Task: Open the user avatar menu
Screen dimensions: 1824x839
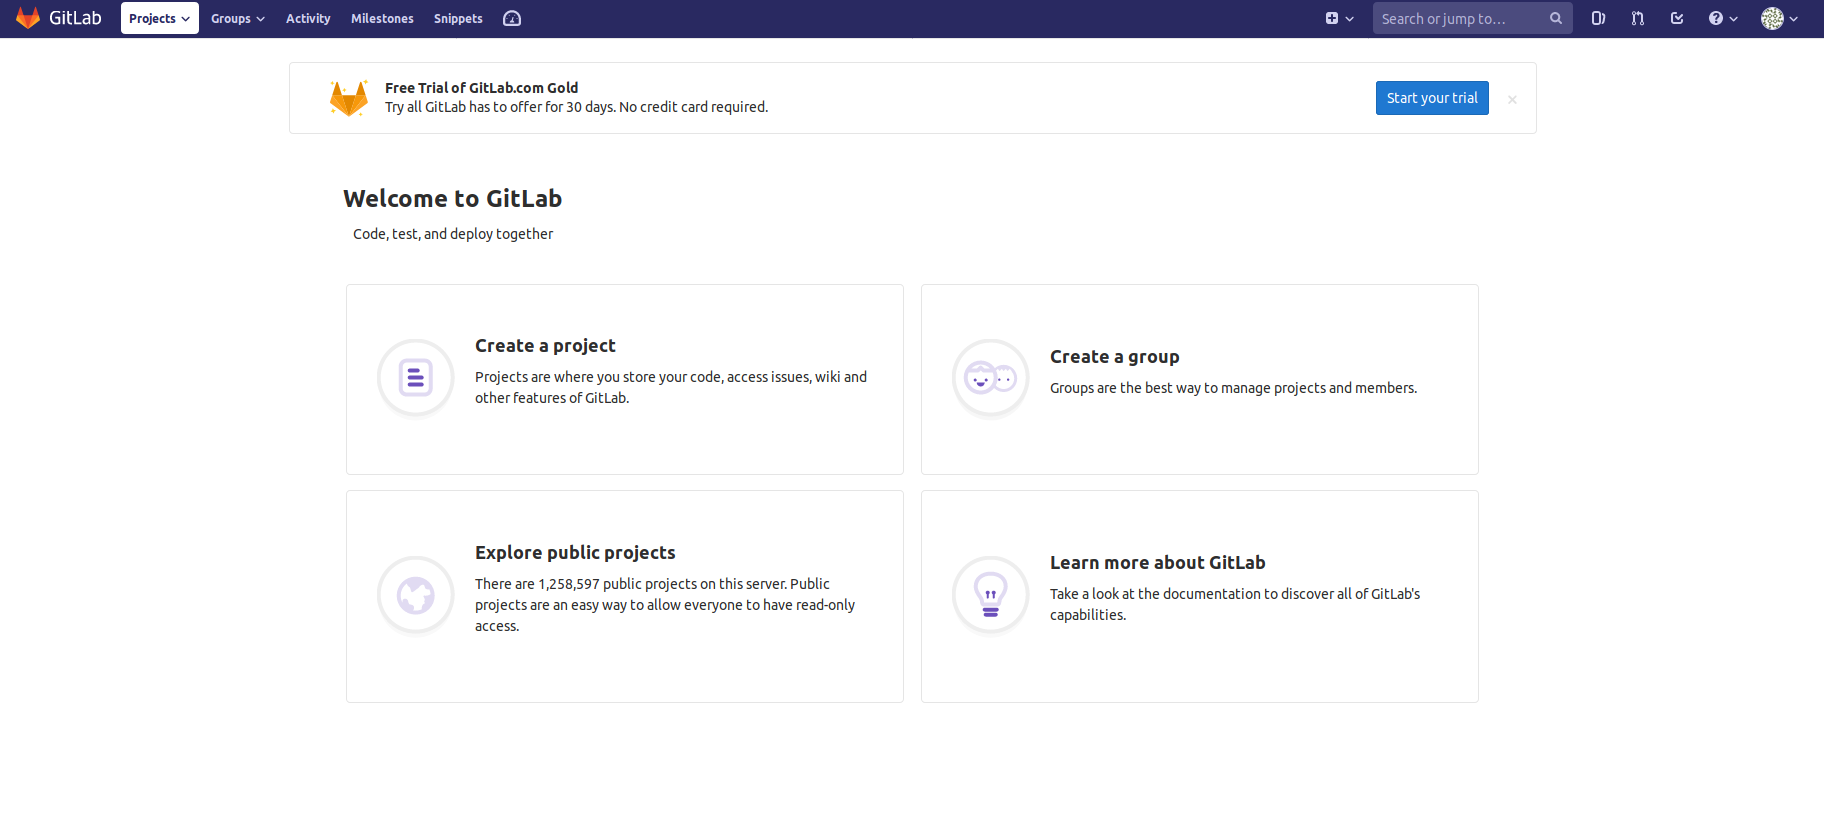Action: pos(1779,18)
